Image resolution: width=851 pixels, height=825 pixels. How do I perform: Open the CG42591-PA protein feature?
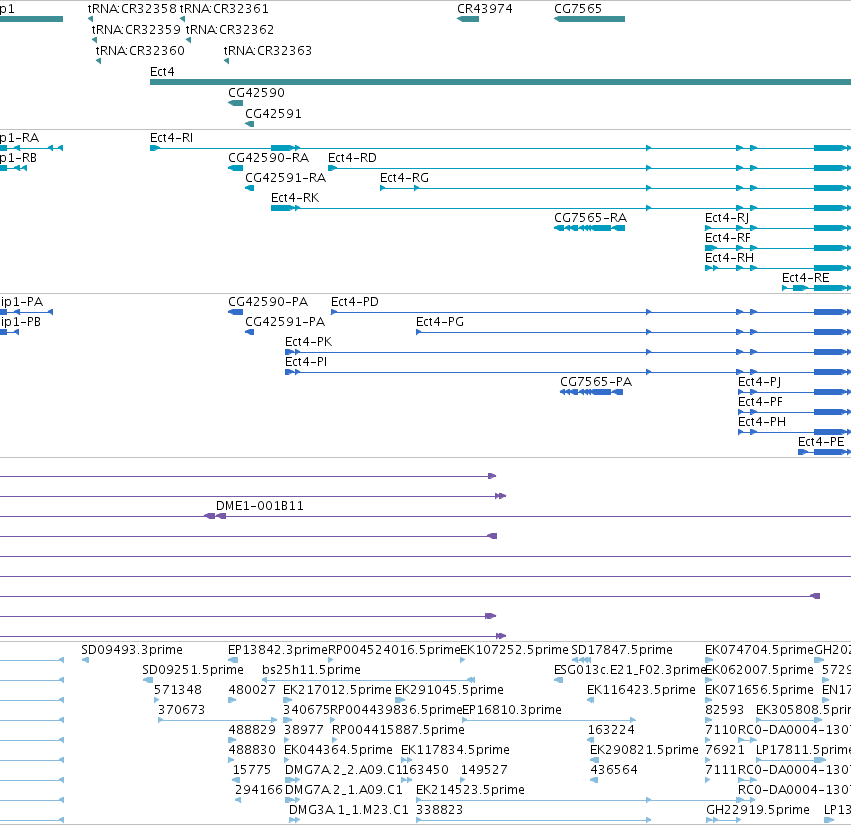click(250, 332)
